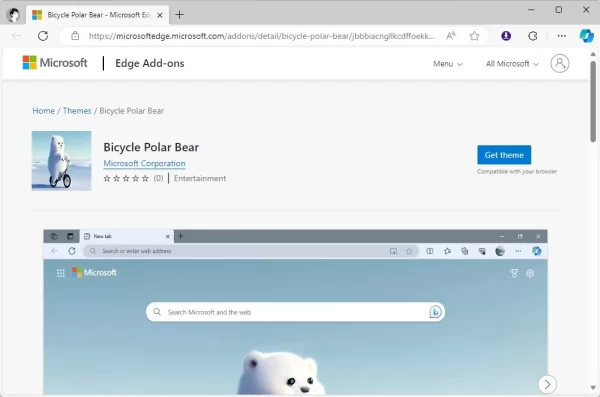Open a new browser tab
The width and height of the screenshot is (600, 397).
click(179, 15)
